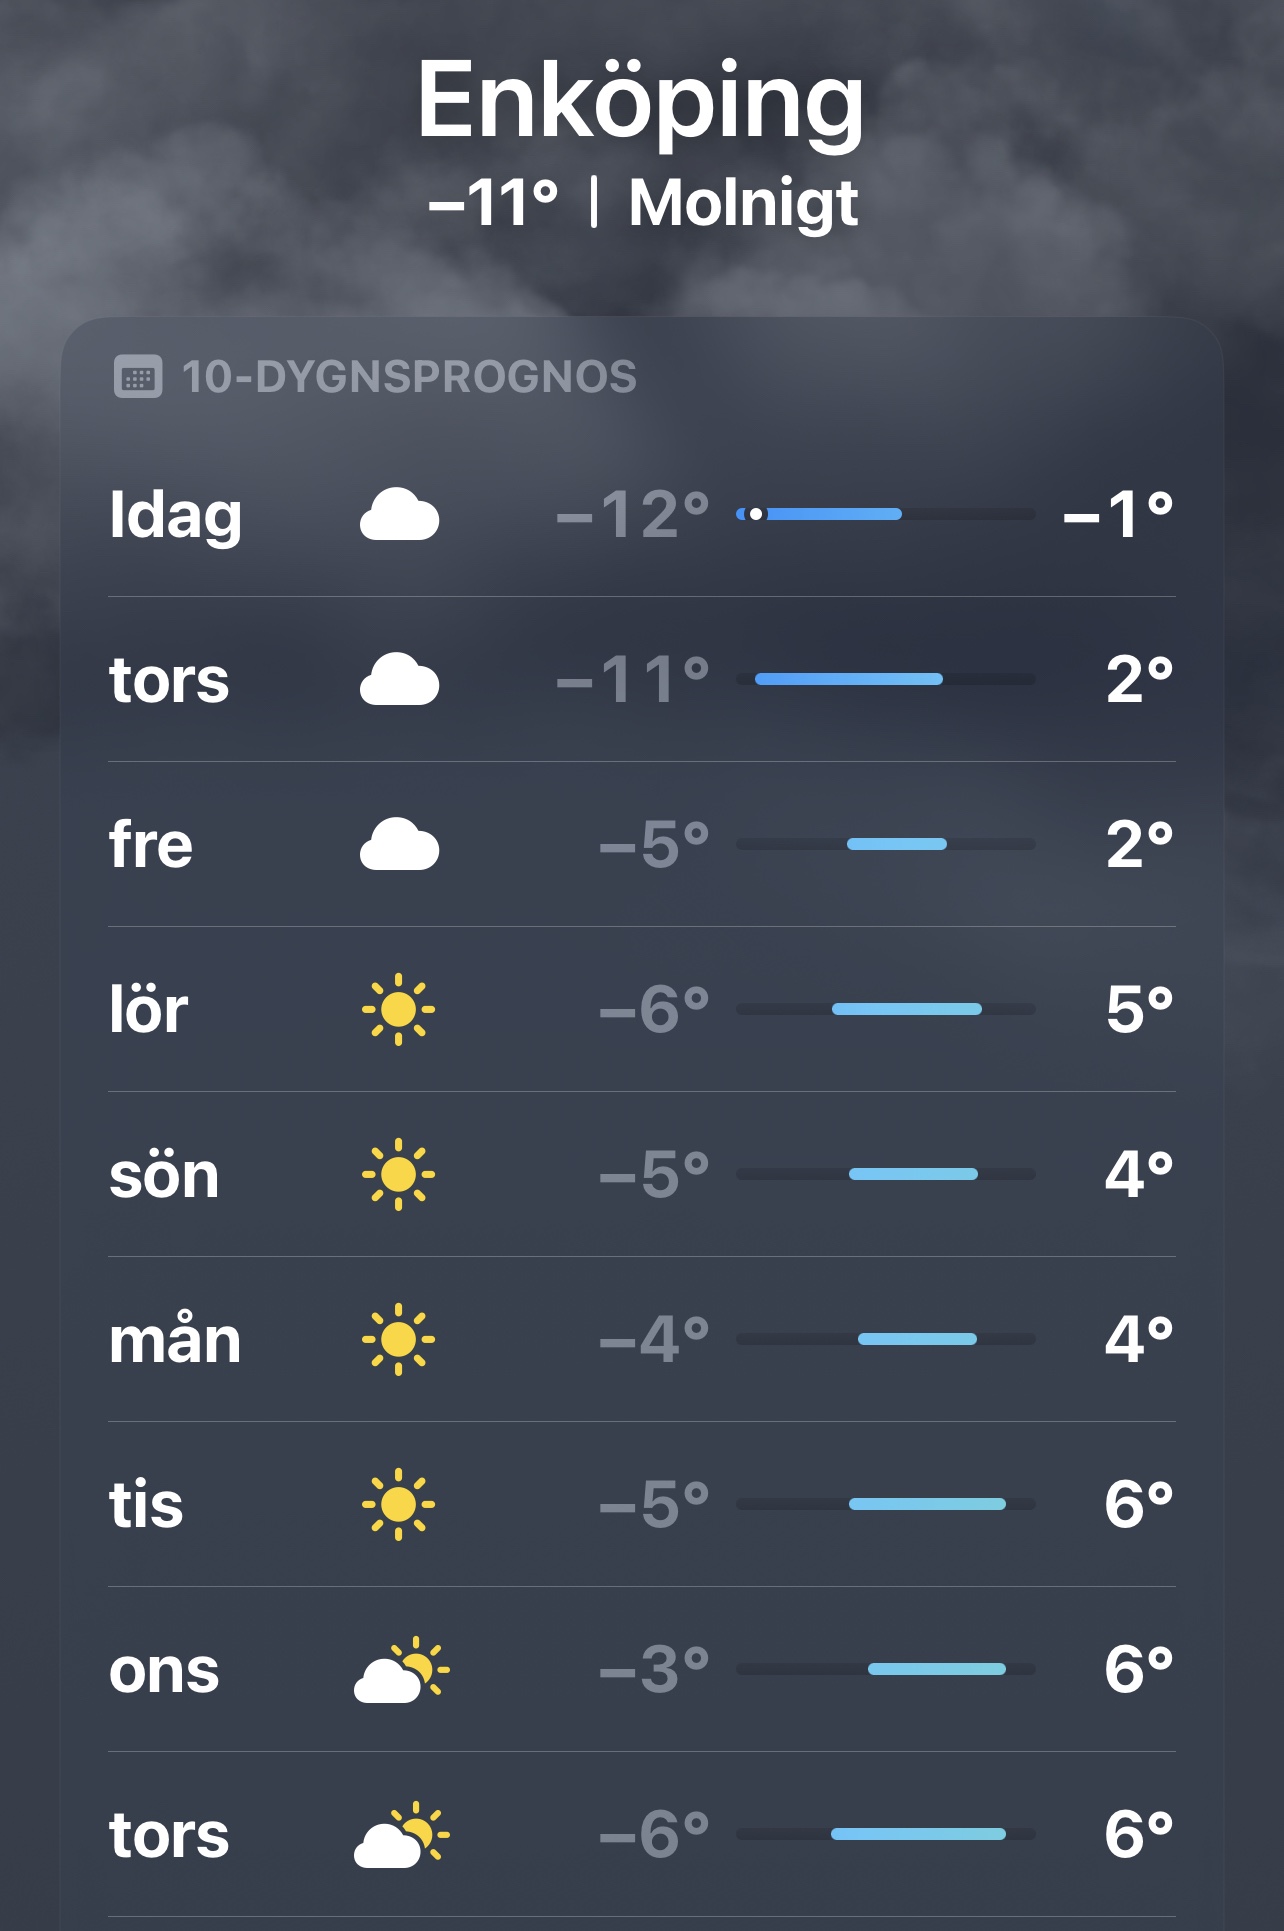Tap the sun icon for sön
Screen dimensions: 1284x1931
[x=398, y=1174]
